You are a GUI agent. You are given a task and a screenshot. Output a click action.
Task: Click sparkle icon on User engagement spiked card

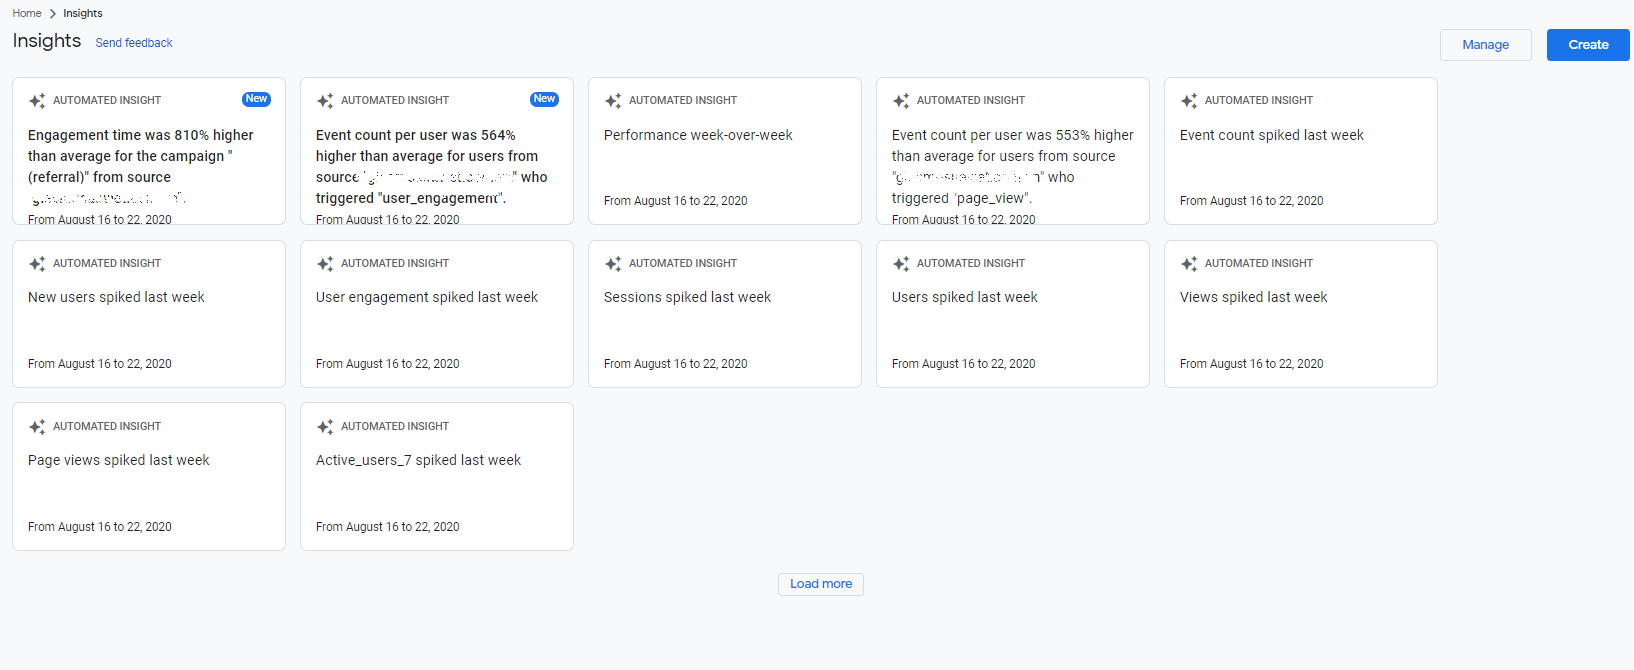[325, 264]
